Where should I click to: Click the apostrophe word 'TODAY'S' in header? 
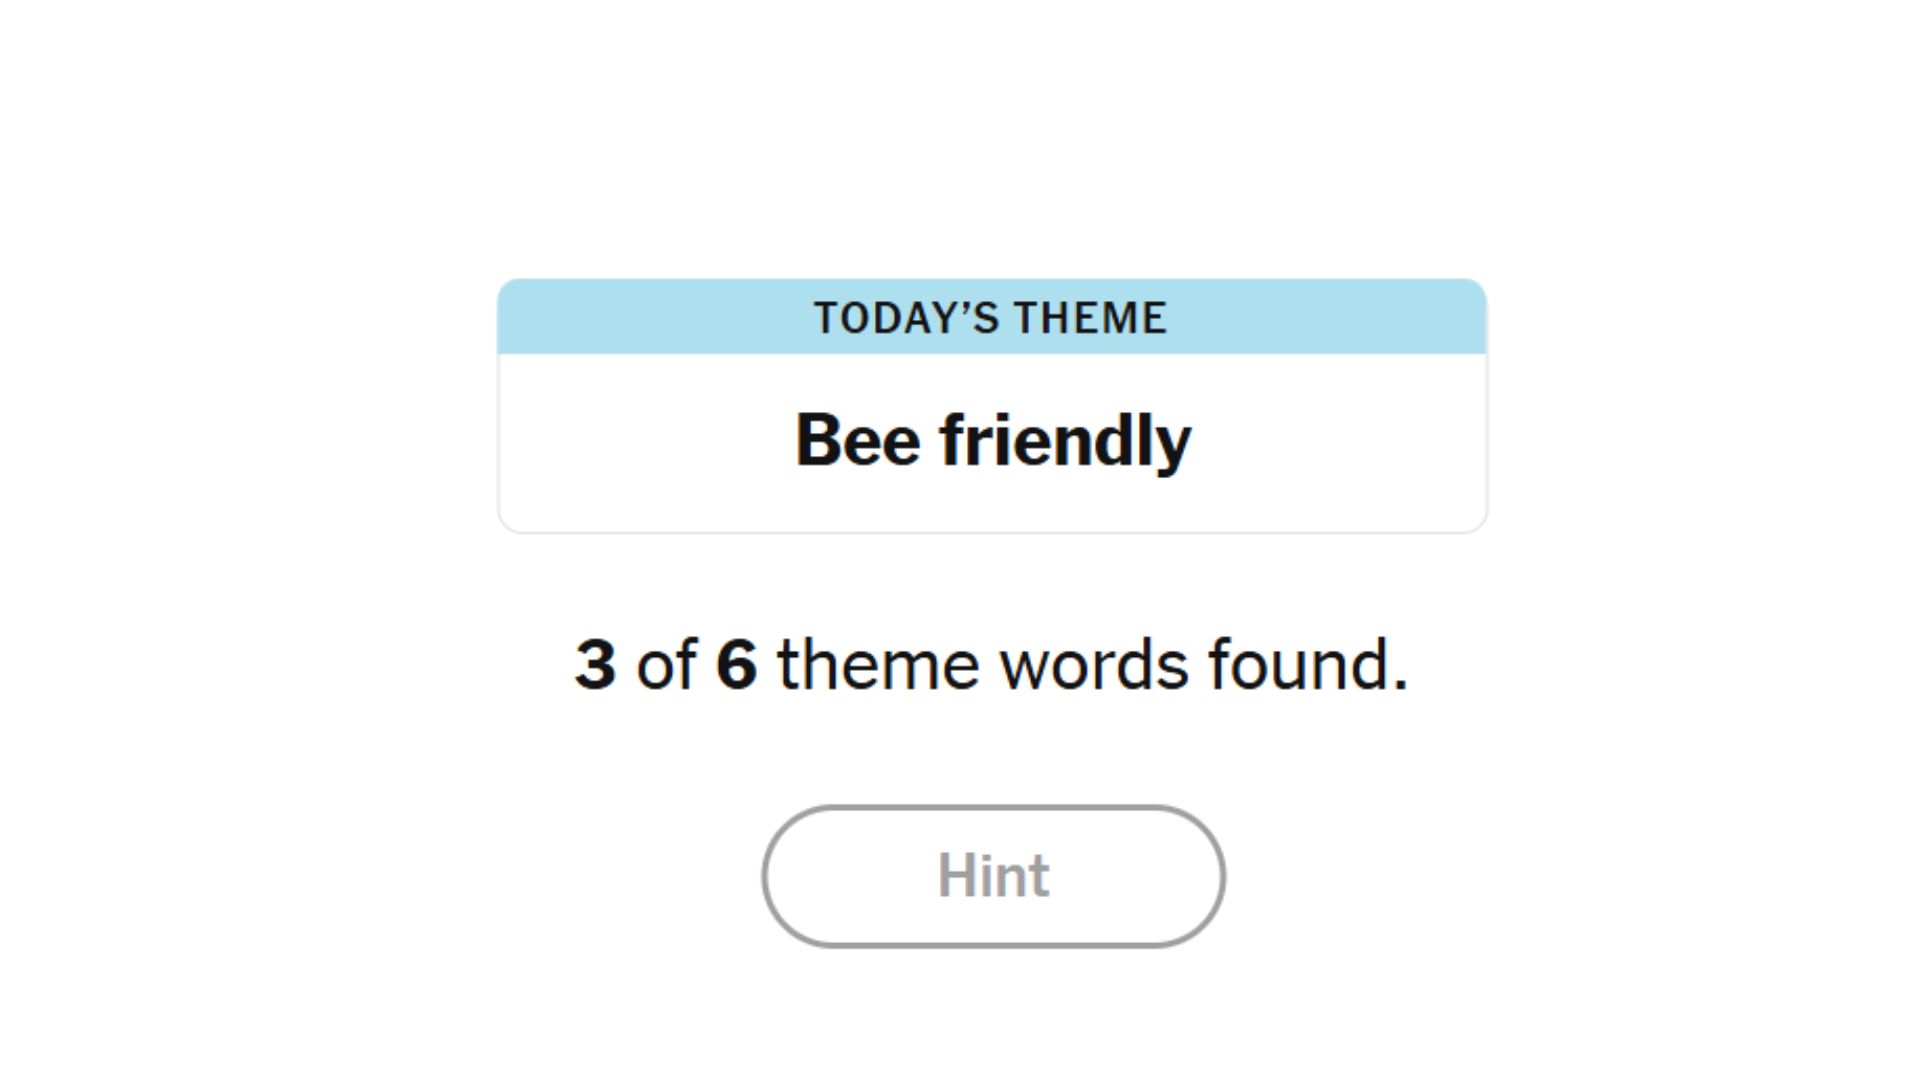[905, 316]
